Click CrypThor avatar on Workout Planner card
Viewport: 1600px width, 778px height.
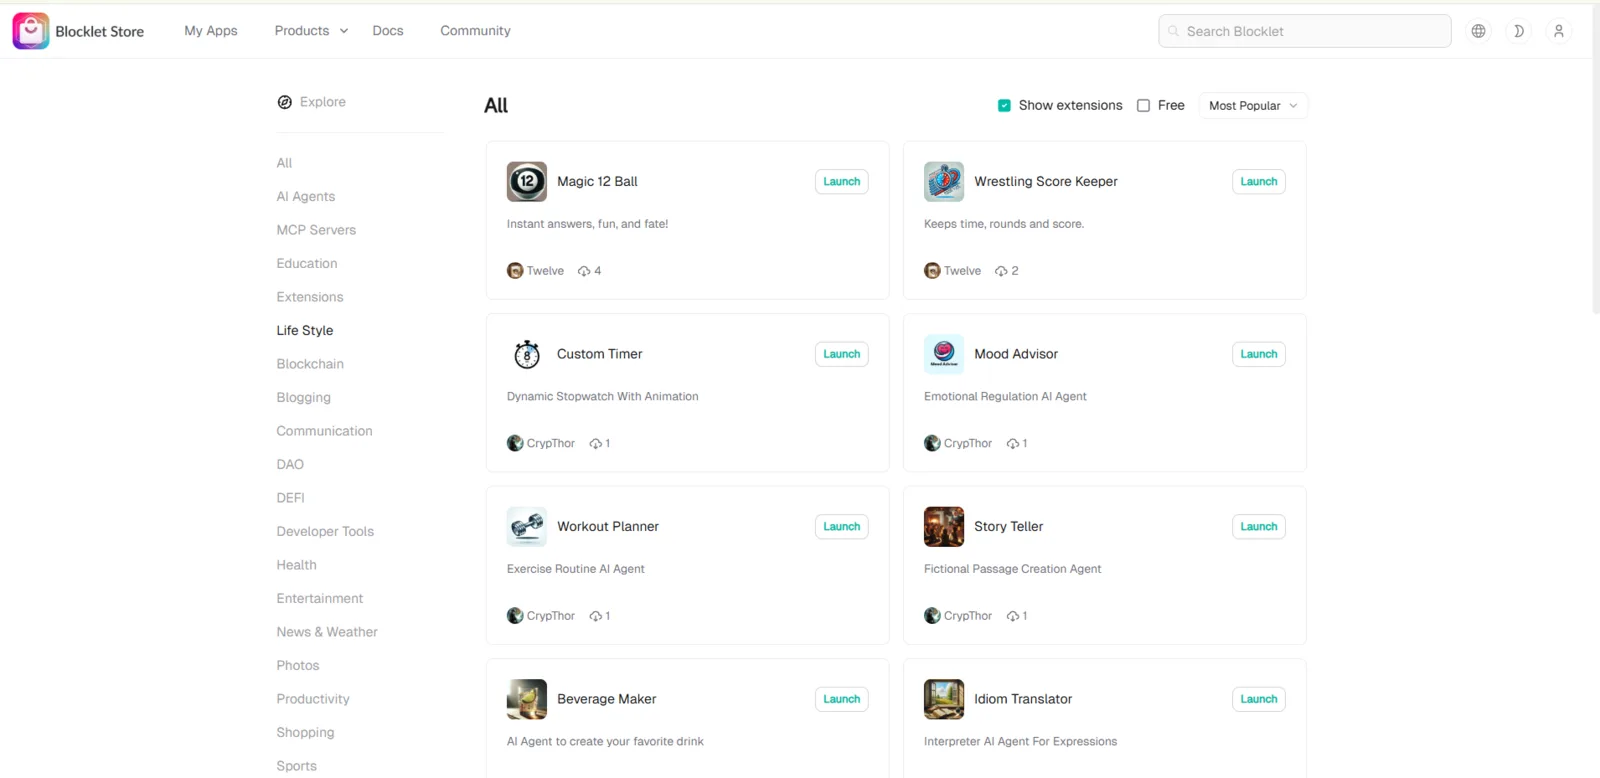click(515, 616)
